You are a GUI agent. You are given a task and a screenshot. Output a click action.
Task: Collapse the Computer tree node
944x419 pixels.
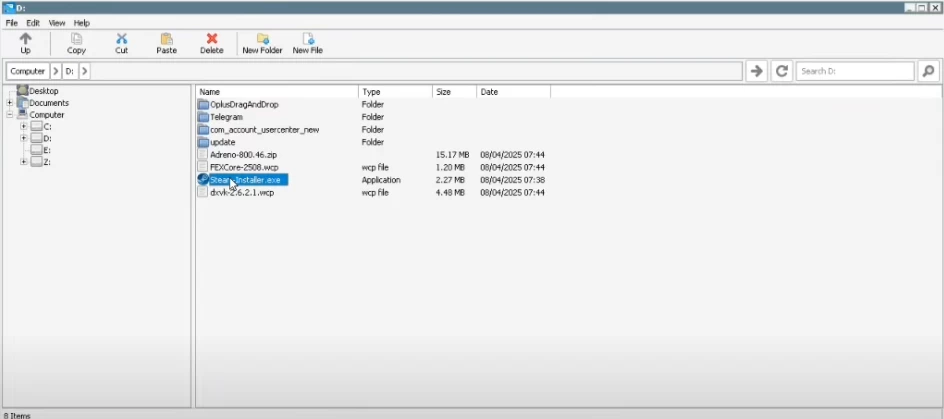pos(10,115)
